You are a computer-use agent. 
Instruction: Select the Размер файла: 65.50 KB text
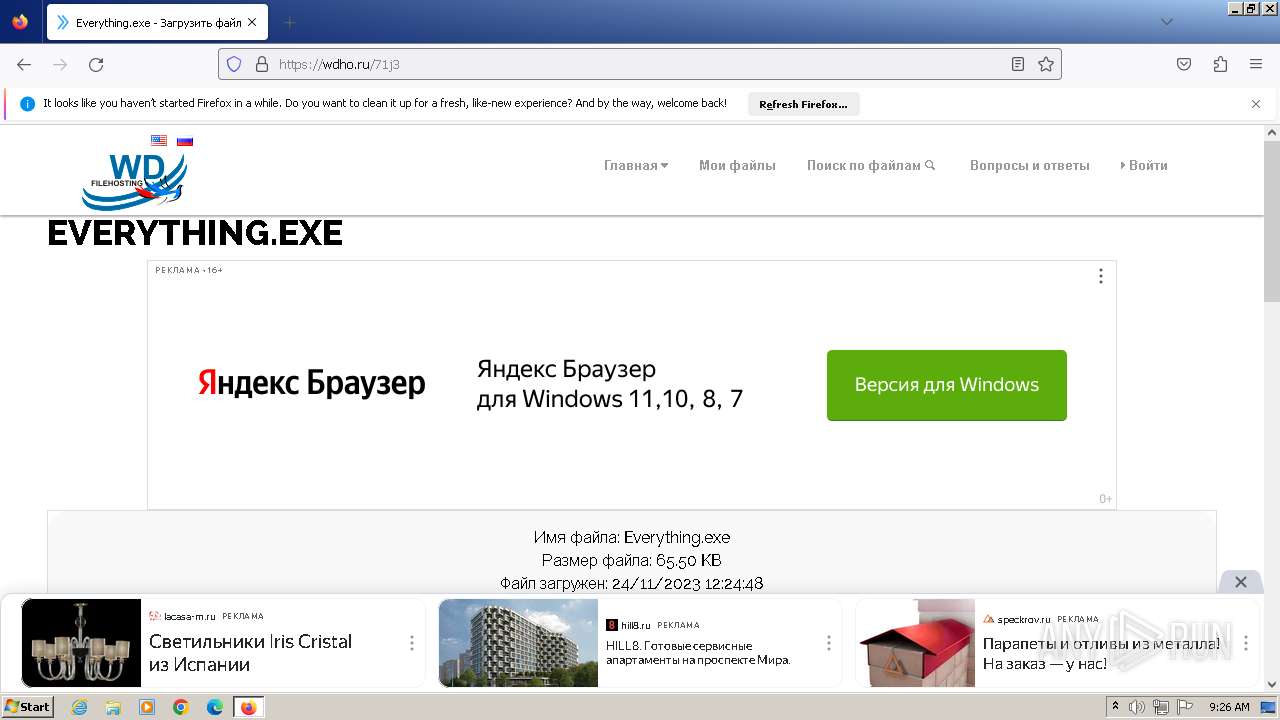(632, 560)
